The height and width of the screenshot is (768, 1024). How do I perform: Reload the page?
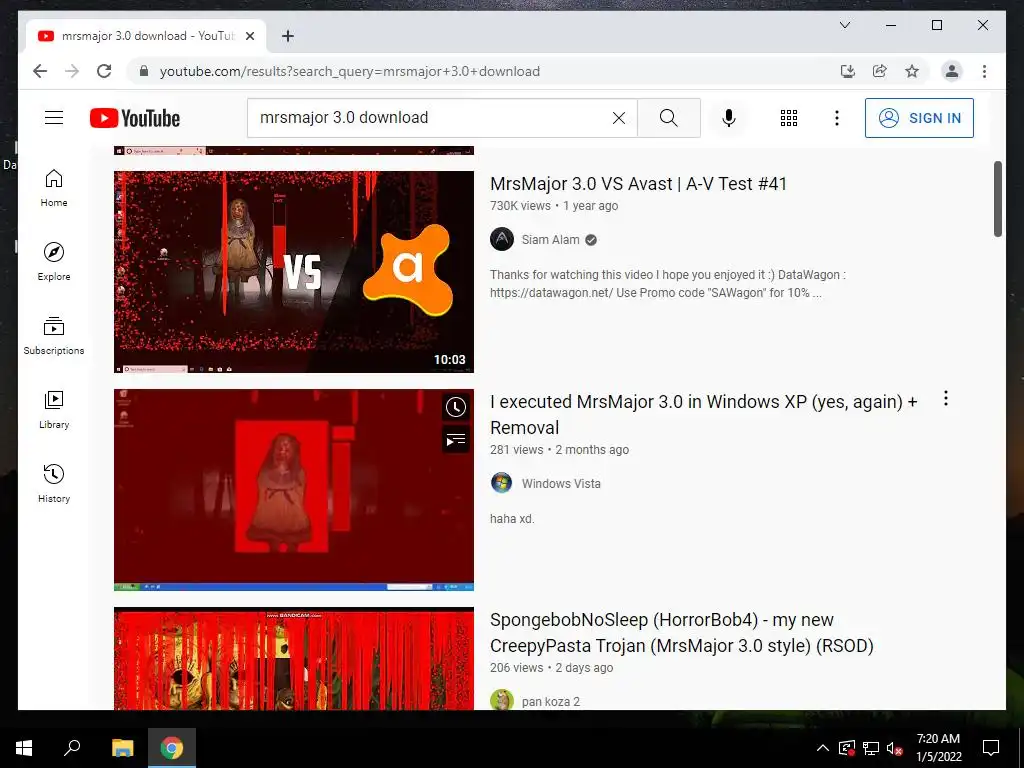pyautogui.click(x=104, y=71)
